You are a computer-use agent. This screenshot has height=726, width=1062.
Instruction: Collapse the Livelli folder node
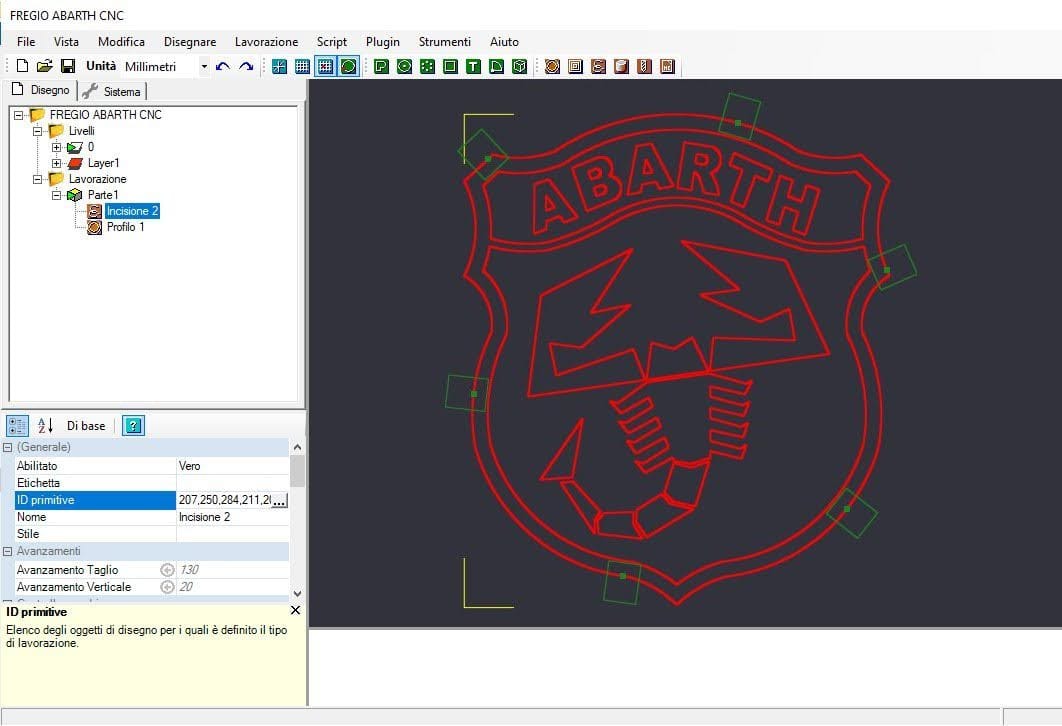click(x=38, y=131)
